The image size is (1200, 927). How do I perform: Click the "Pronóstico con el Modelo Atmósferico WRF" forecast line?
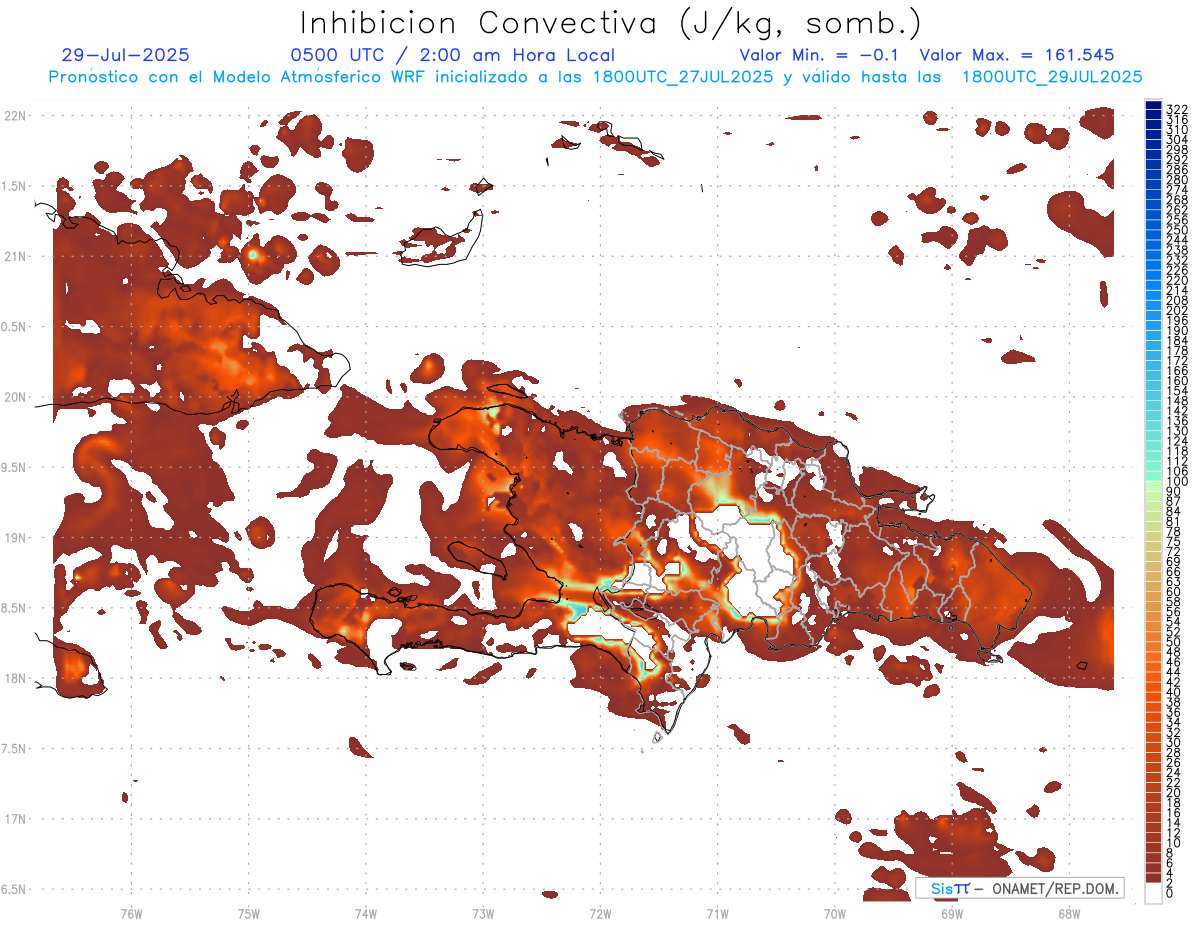[x=595, y=76]
